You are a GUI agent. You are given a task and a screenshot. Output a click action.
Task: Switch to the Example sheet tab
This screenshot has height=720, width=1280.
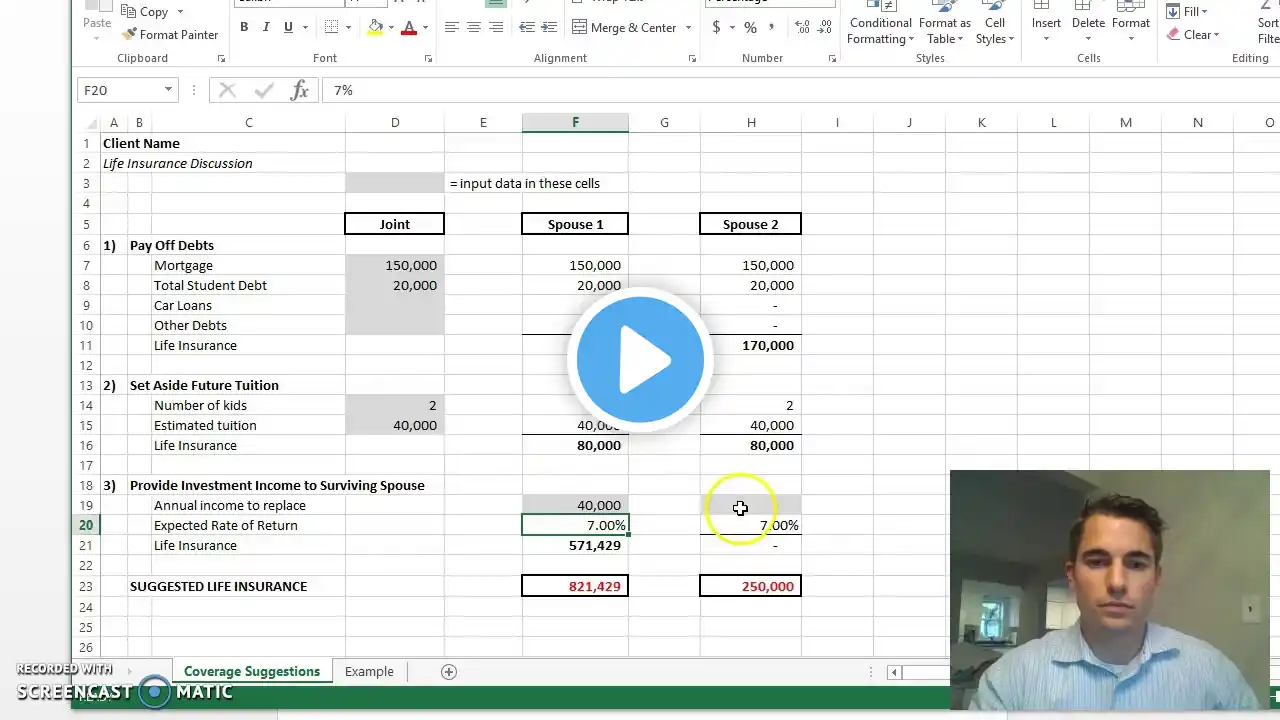[x=369, y=672]
